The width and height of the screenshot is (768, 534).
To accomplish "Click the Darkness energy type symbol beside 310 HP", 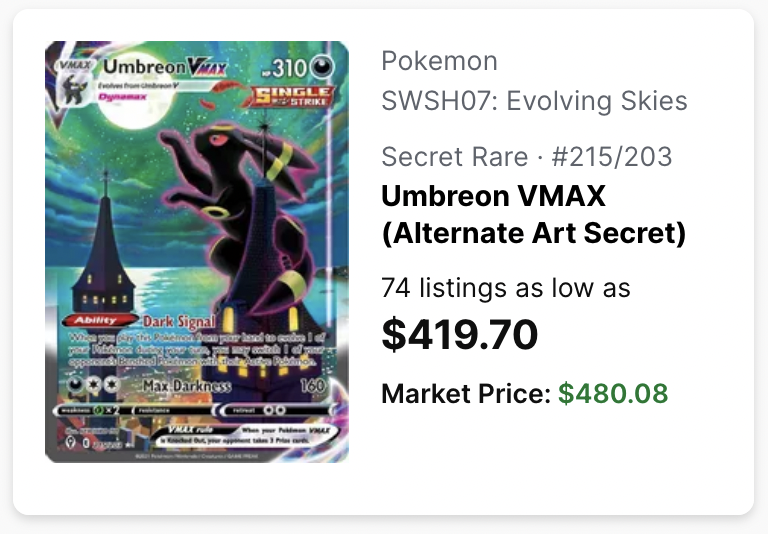I will click(x=322, y=67).
